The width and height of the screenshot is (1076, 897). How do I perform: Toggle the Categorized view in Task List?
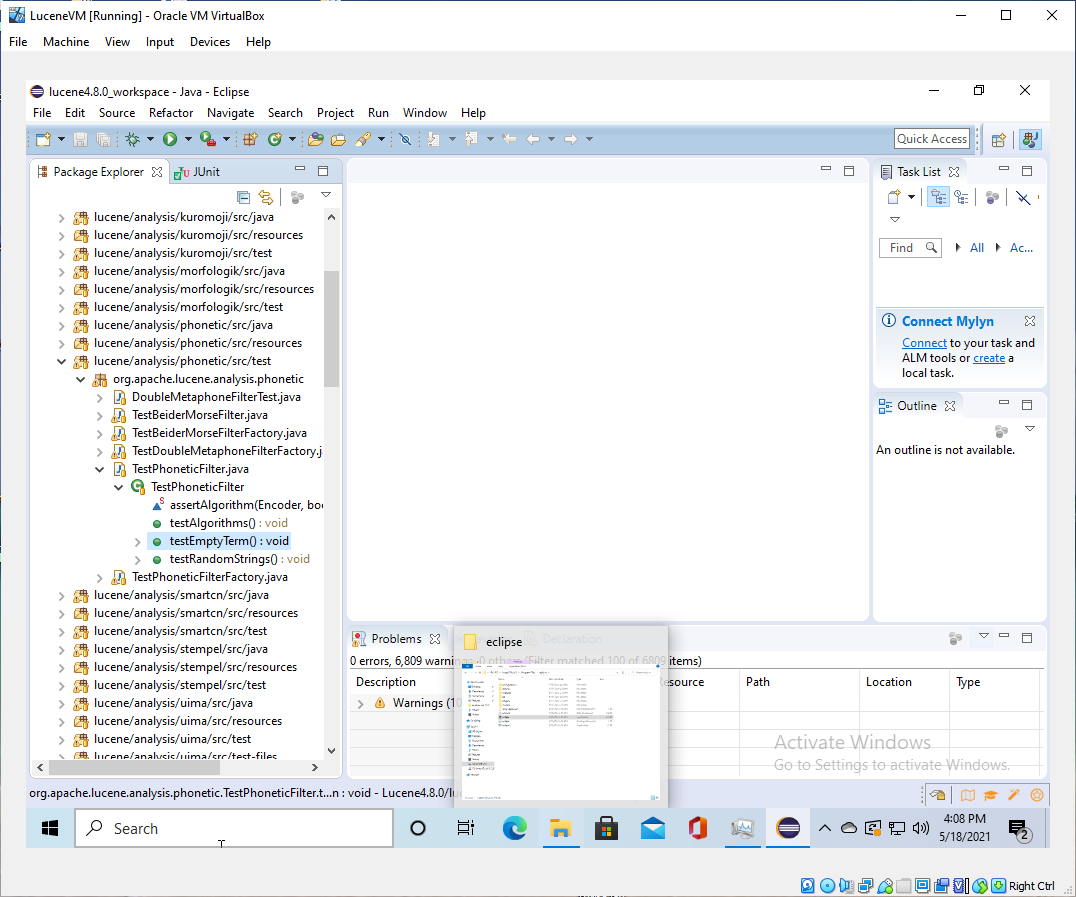pyautogui.click(x=938, y=197)
